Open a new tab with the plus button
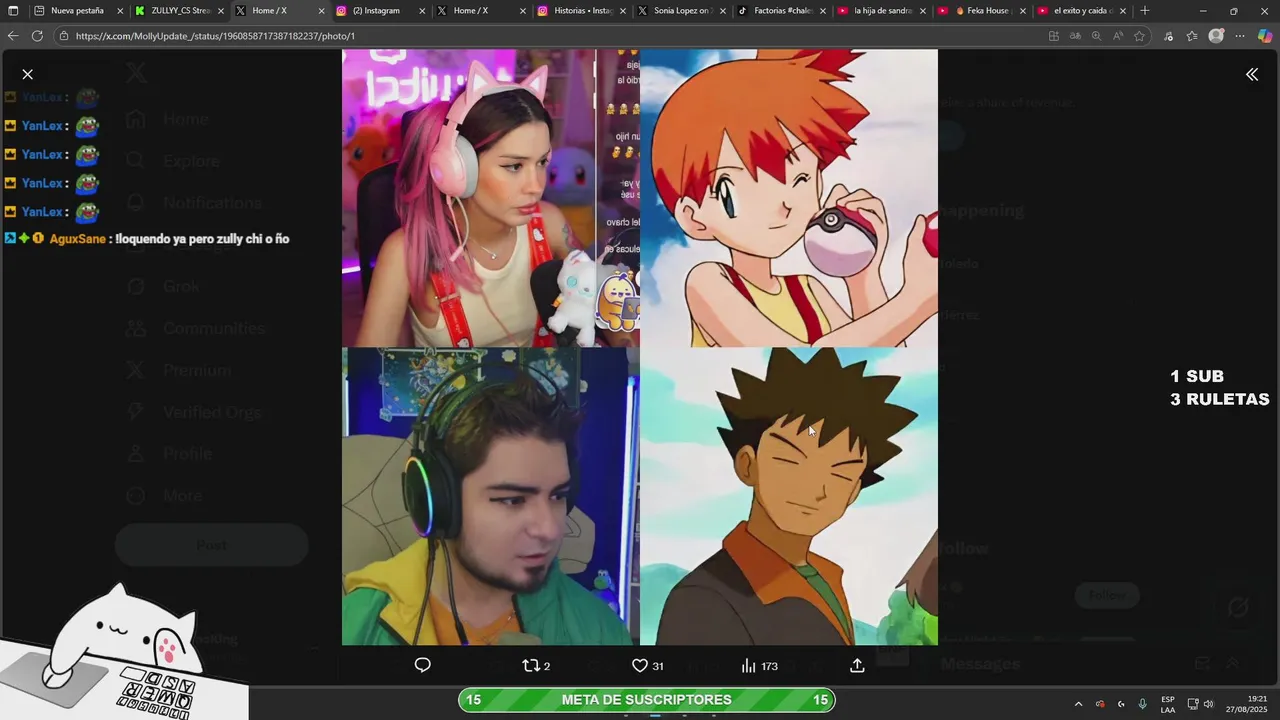Viewport: 1280px width, 720px height. 1145,11
